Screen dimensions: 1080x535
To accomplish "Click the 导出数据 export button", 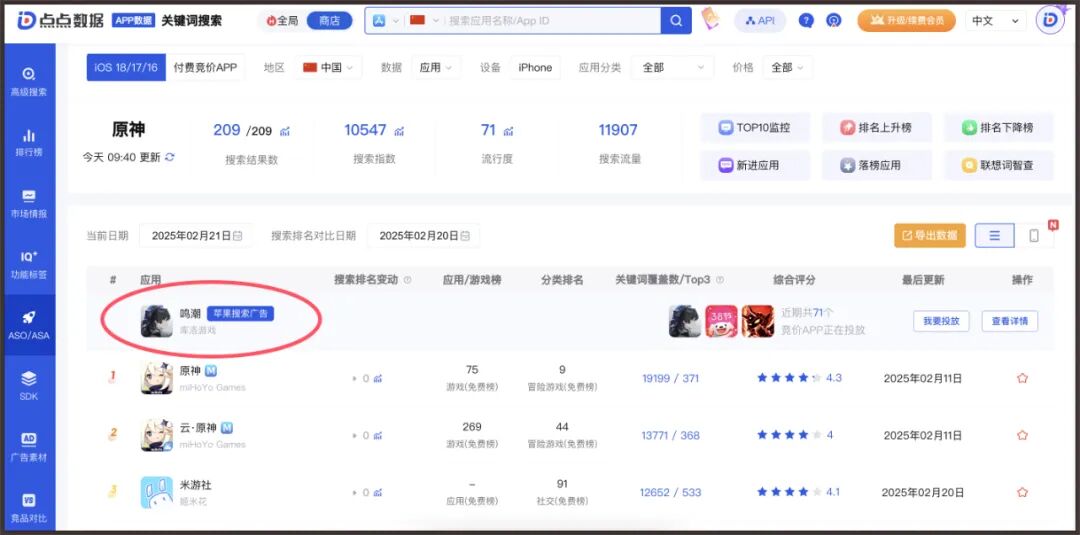I will 930,235.
